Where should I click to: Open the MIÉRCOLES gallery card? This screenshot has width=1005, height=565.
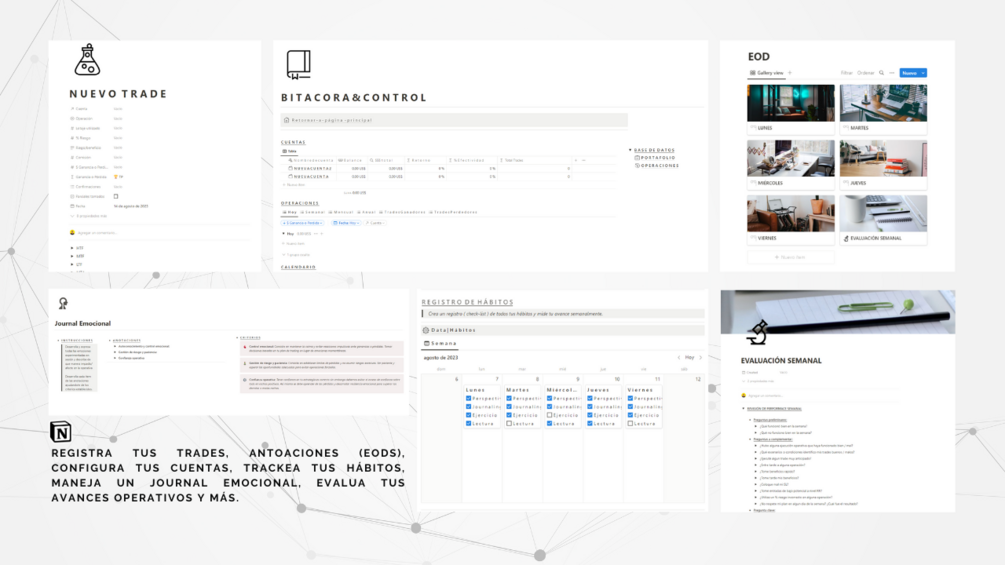[x=790, y=164]
